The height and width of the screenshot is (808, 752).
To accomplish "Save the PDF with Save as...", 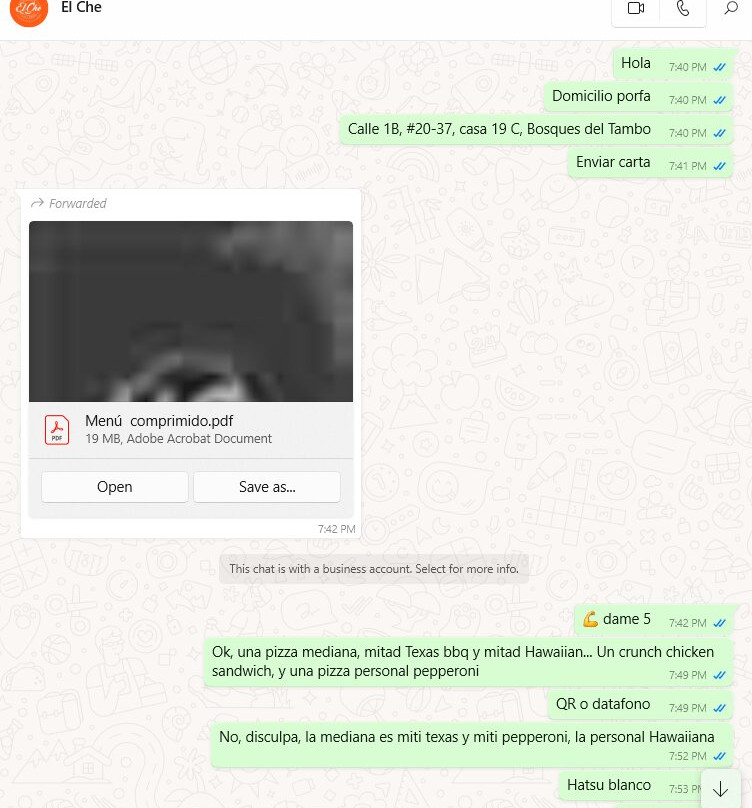I will click(x=267, y=487).
